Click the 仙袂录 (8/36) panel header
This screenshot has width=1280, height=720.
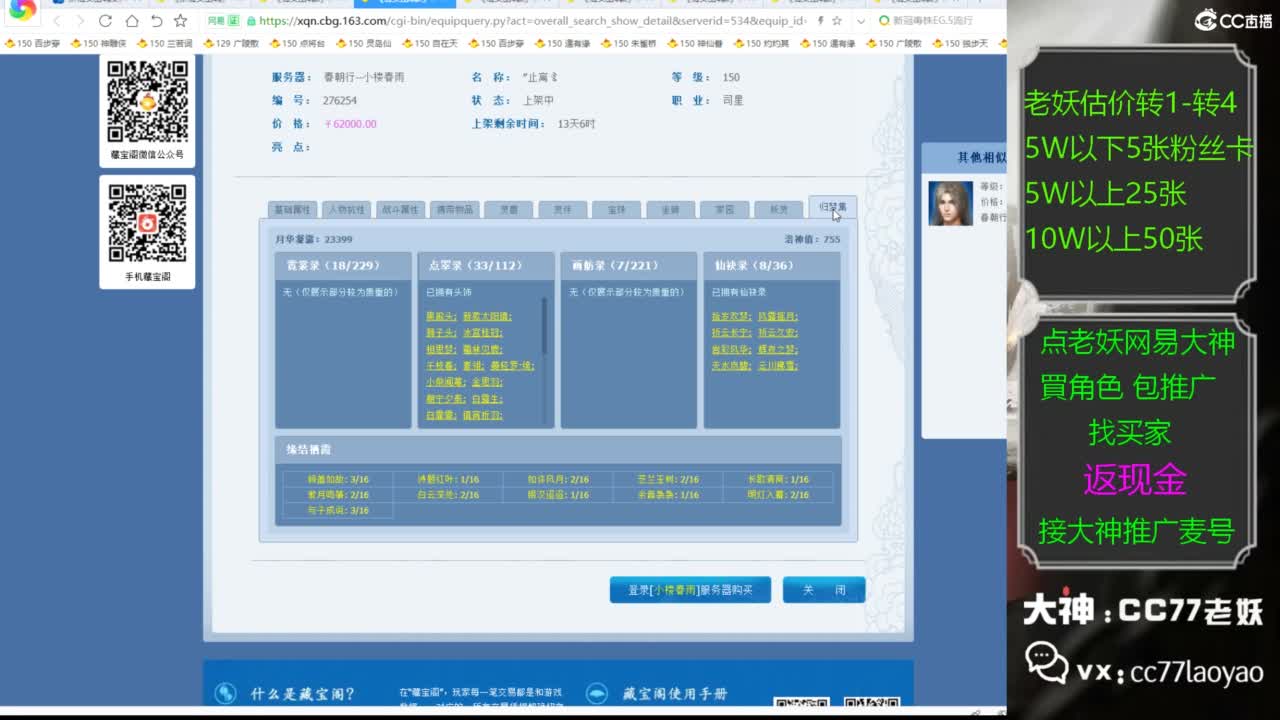tap(772, 266)
